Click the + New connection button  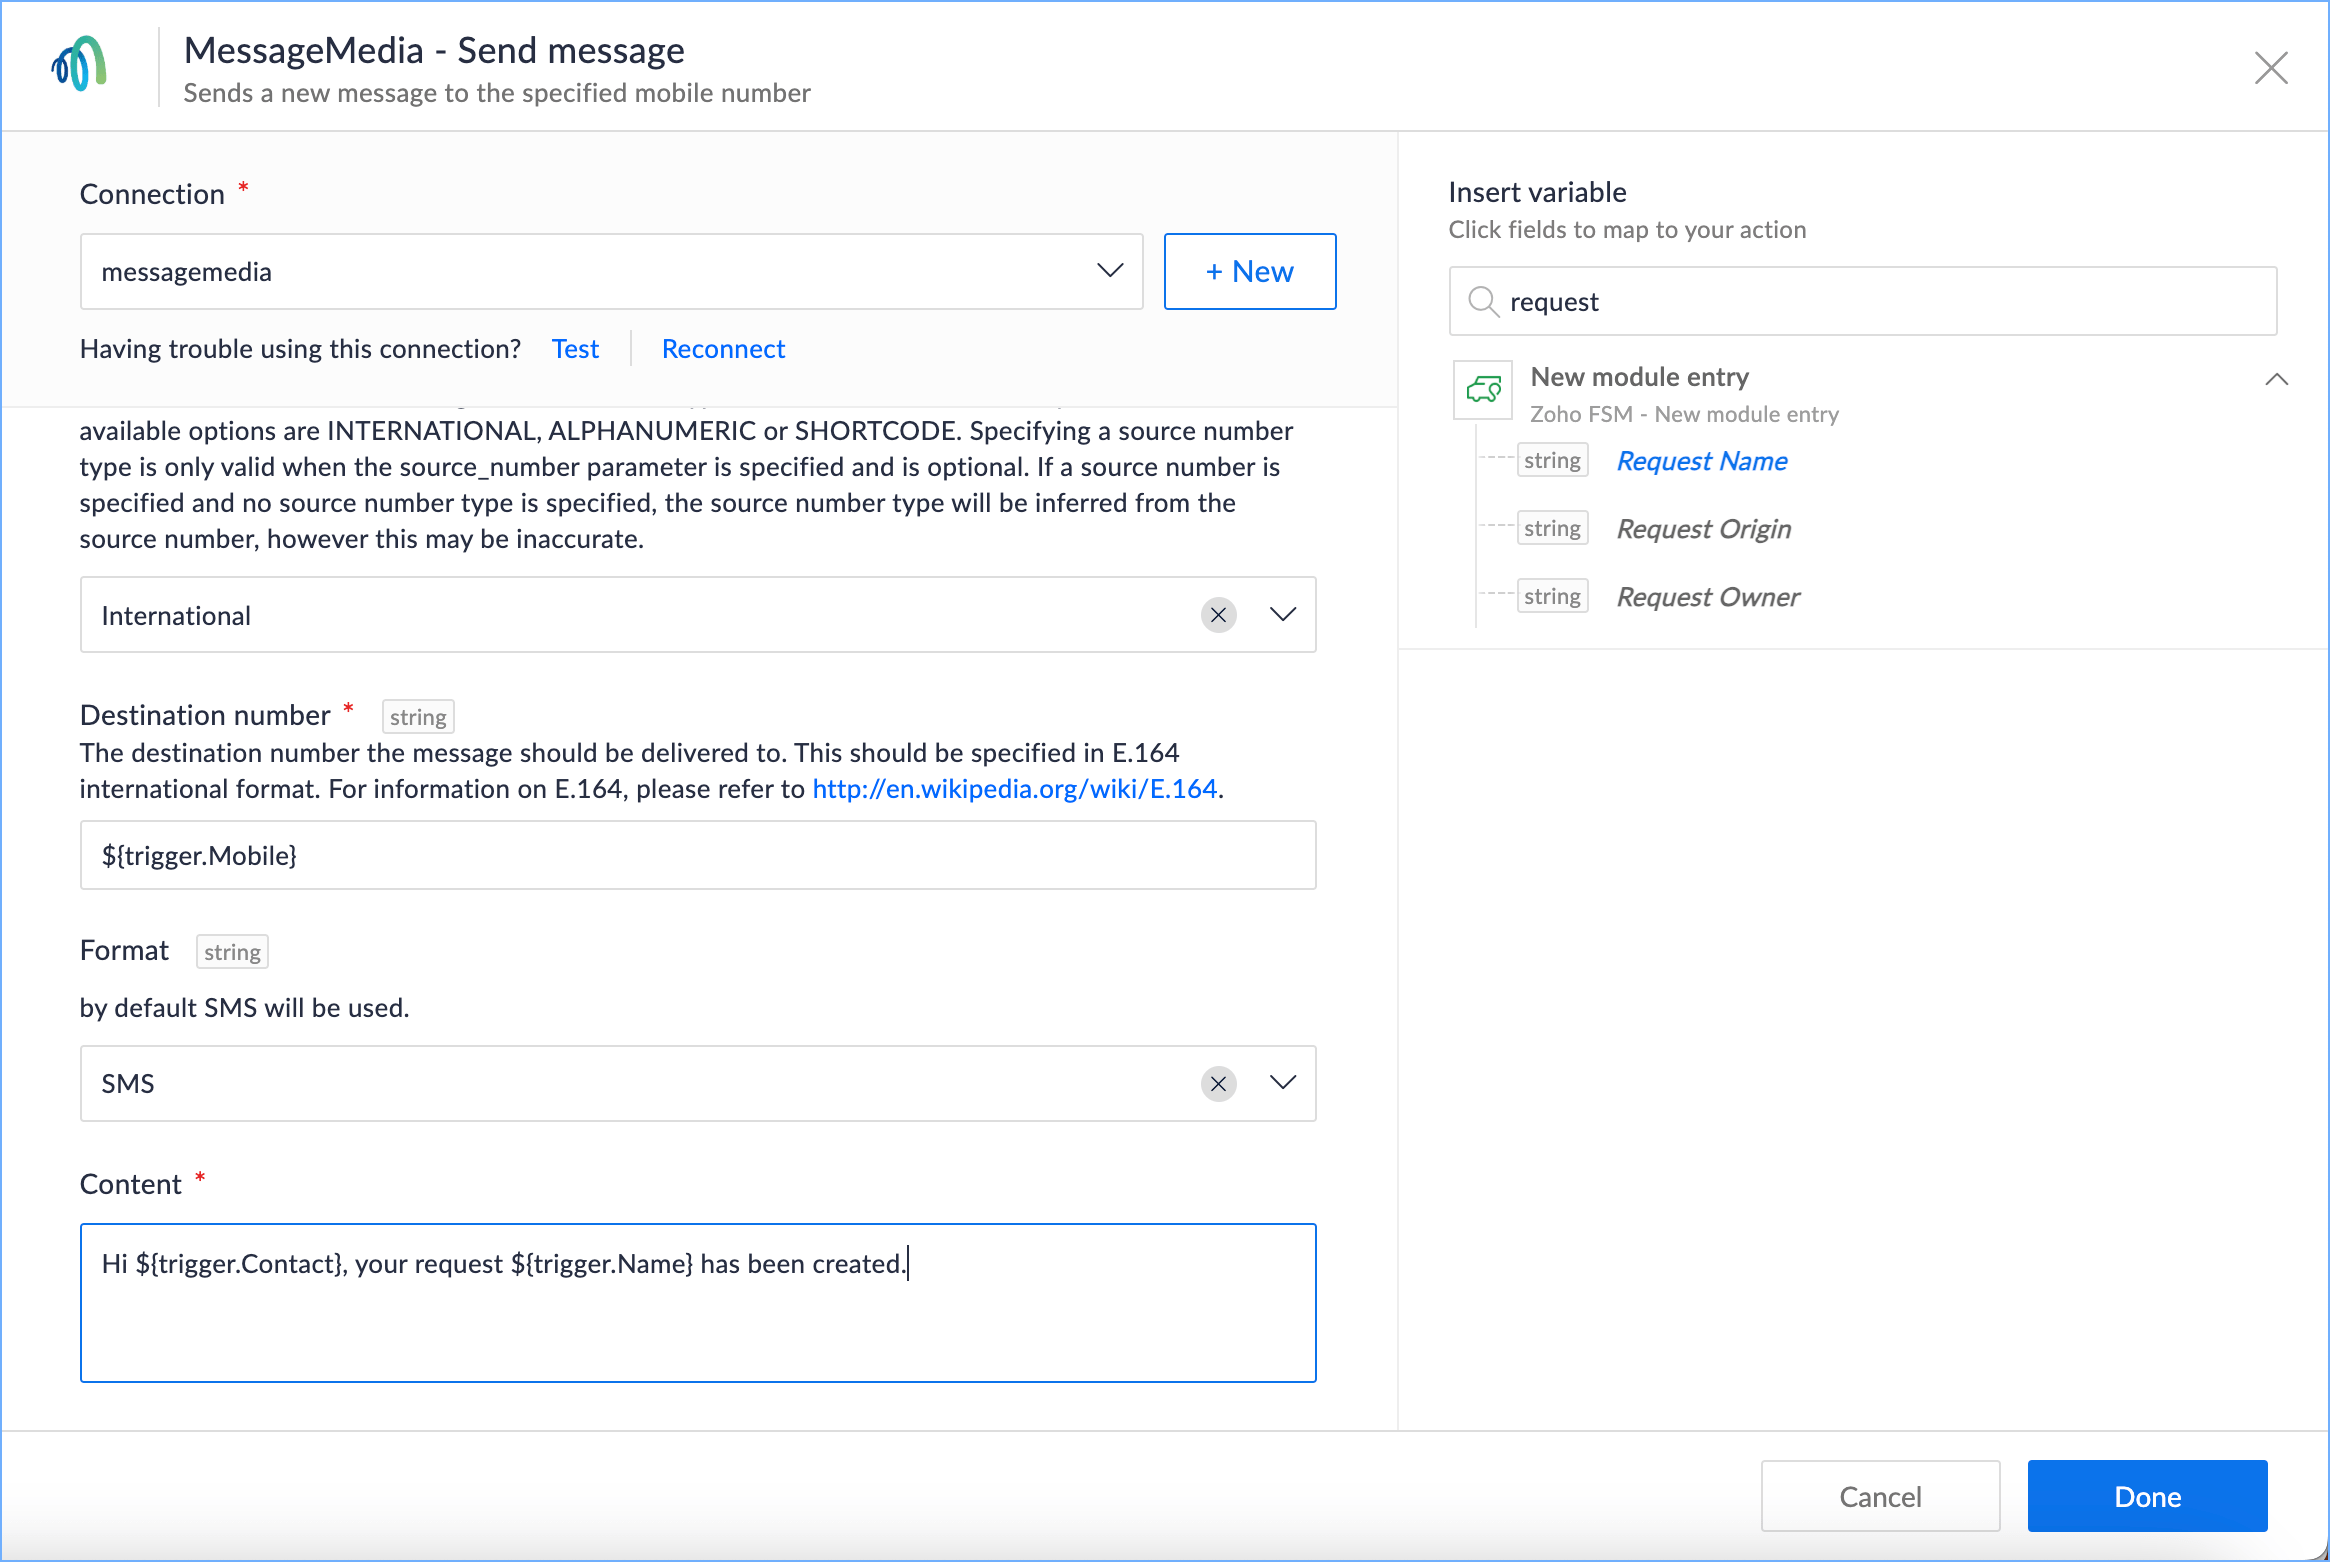point(1249,271)
